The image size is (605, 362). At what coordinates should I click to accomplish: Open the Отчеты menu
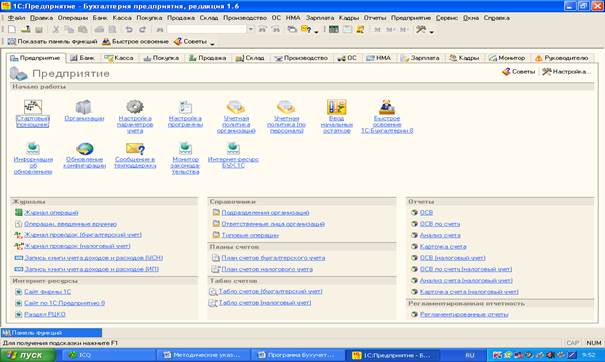[x=374, y=18]
